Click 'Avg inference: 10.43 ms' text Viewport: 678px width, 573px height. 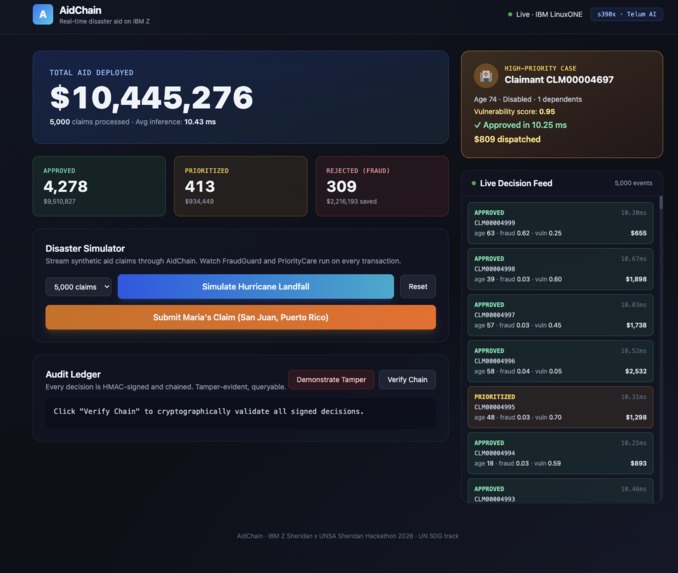(x=176, y=122)
